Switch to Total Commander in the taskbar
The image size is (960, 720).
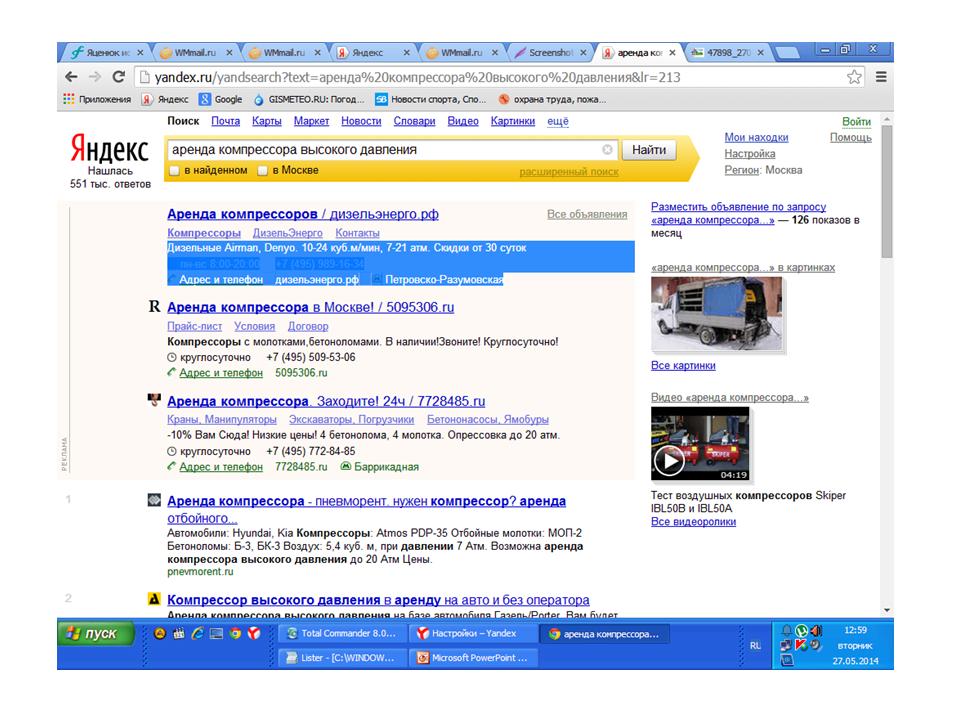pyautogui.click(x=342, y=634)
